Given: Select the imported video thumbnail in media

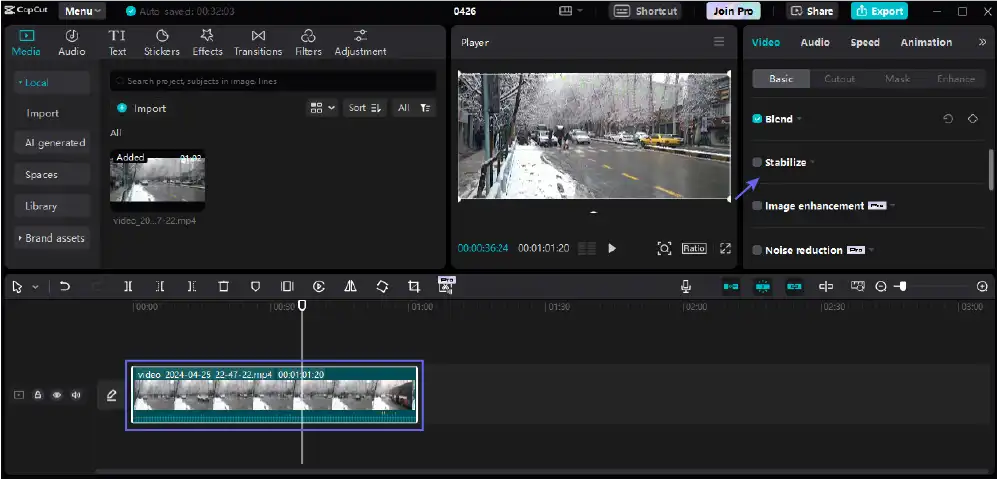Looking at the screenshot, I should (157, 180).
